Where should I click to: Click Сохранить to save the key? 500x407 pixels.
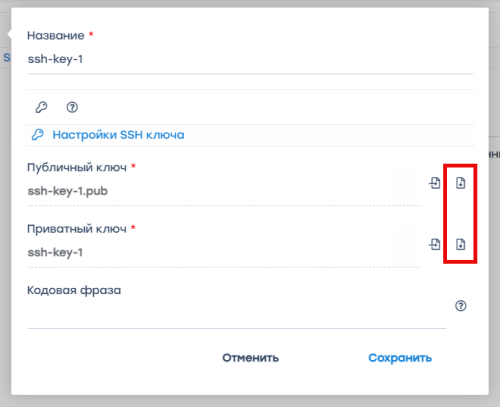400,358
